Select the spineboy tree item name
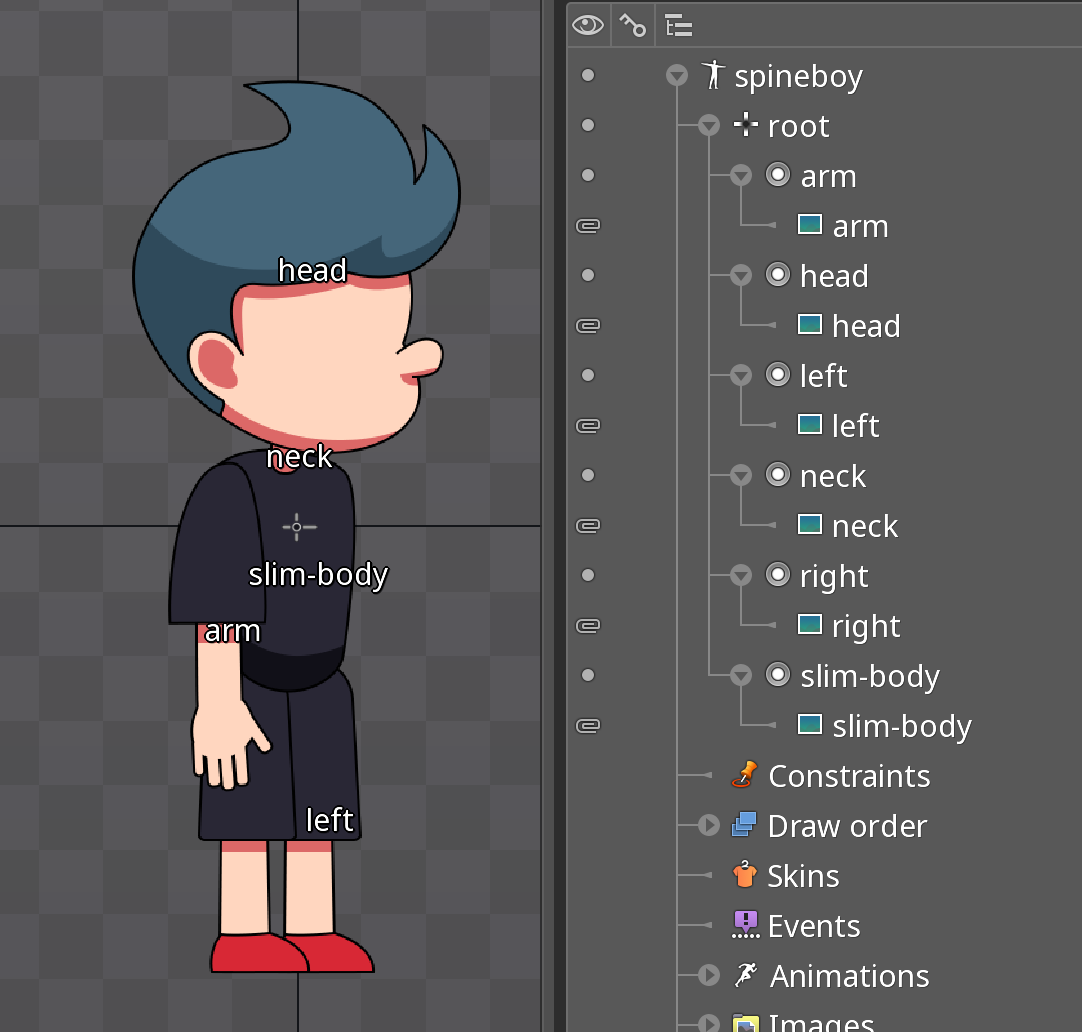Viewport: 1082px width, 1032px height. (798, 77)
